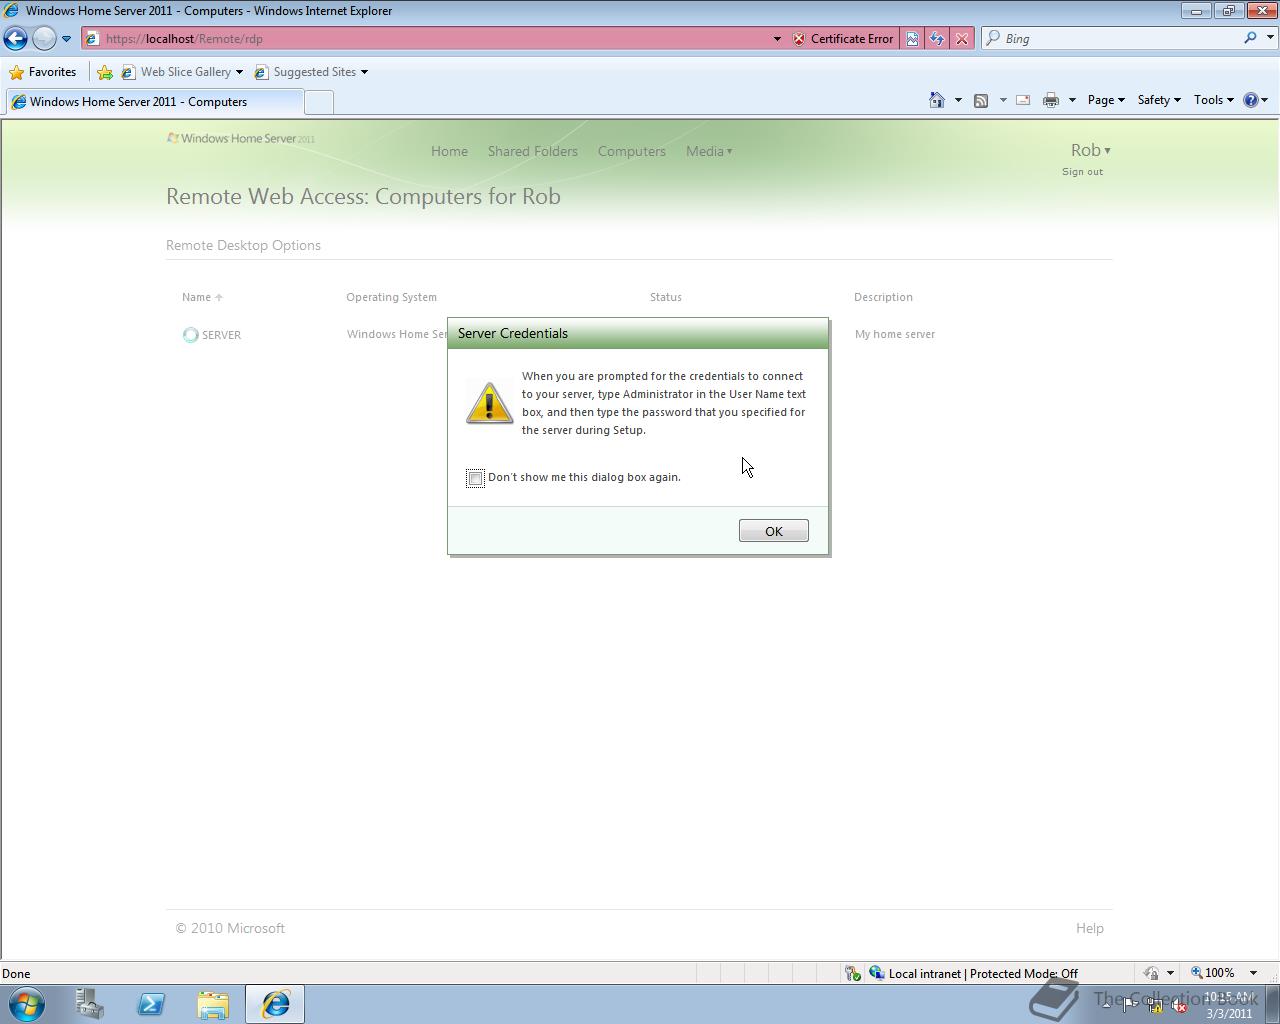Open the search provider dropdown arrow

[x=1270, y=38]
